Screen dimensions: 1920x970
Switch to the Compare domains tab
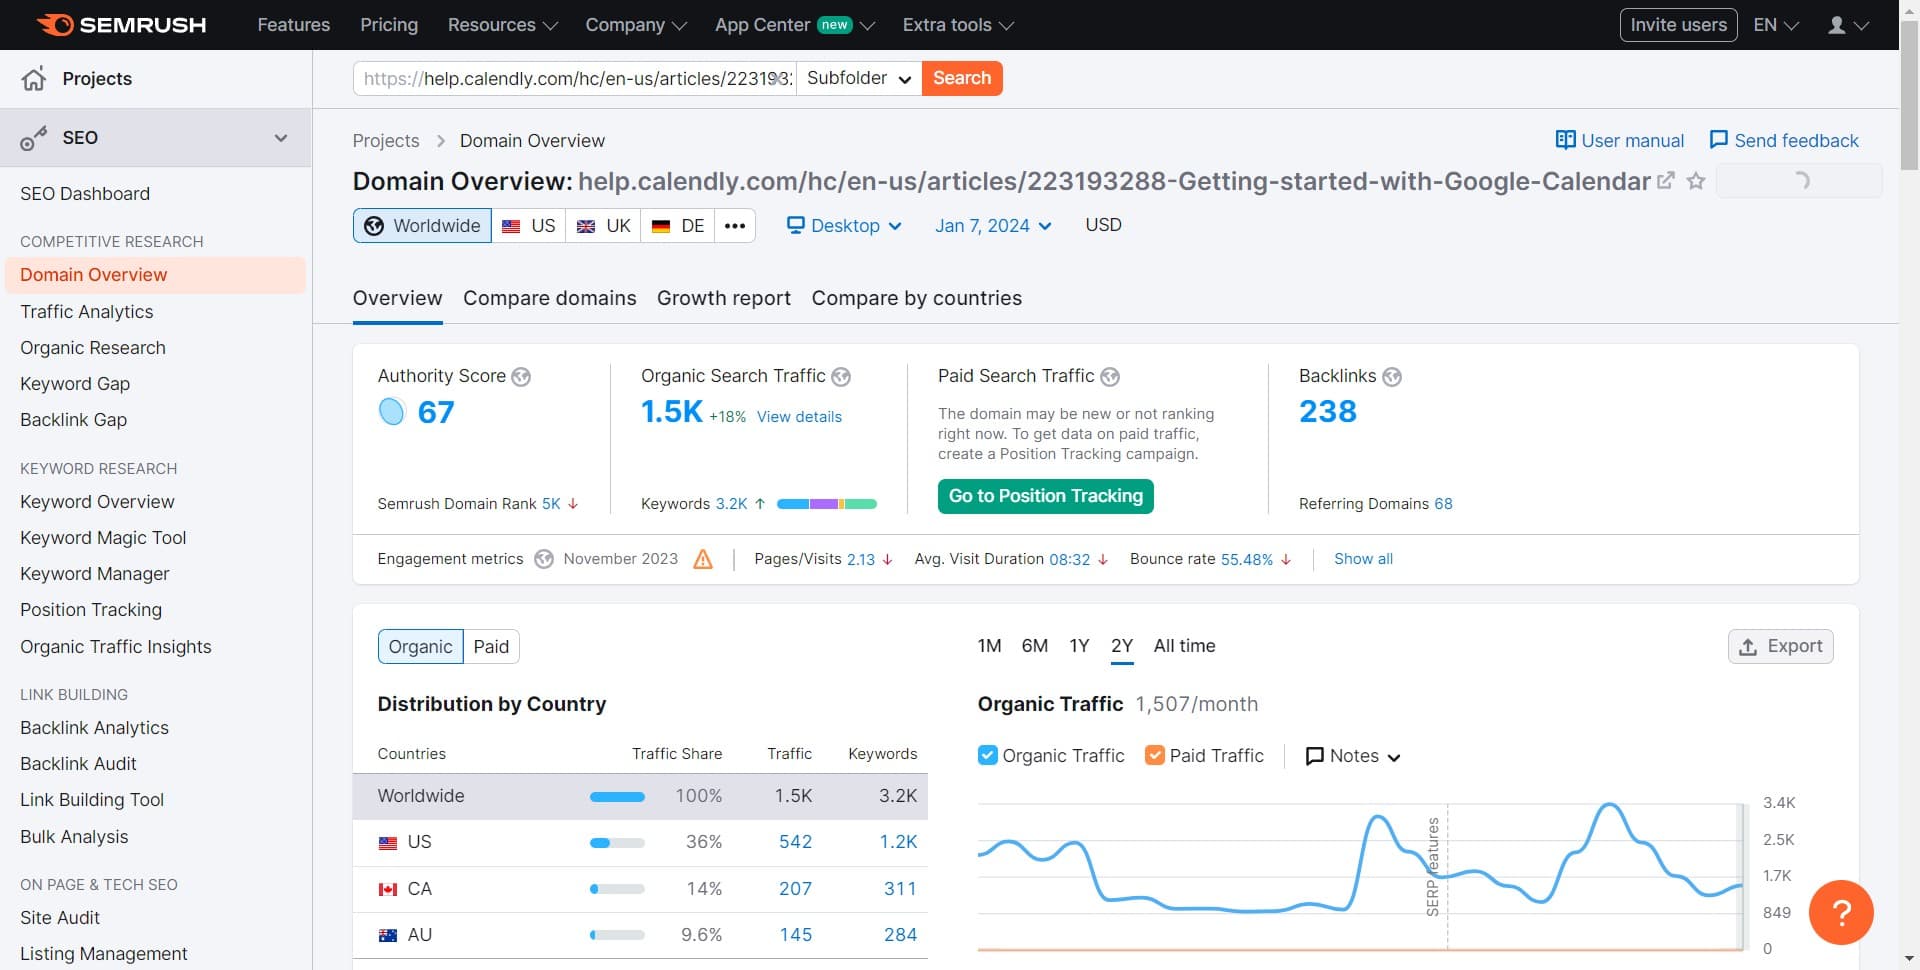[x=549, y=298]
